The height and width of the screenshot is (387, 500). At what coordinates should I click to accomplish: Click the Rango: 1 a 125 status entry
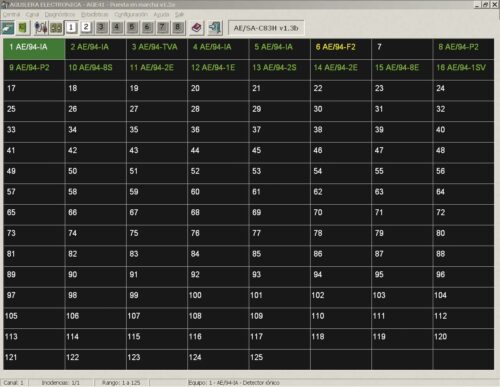click(x=121, y=383)
